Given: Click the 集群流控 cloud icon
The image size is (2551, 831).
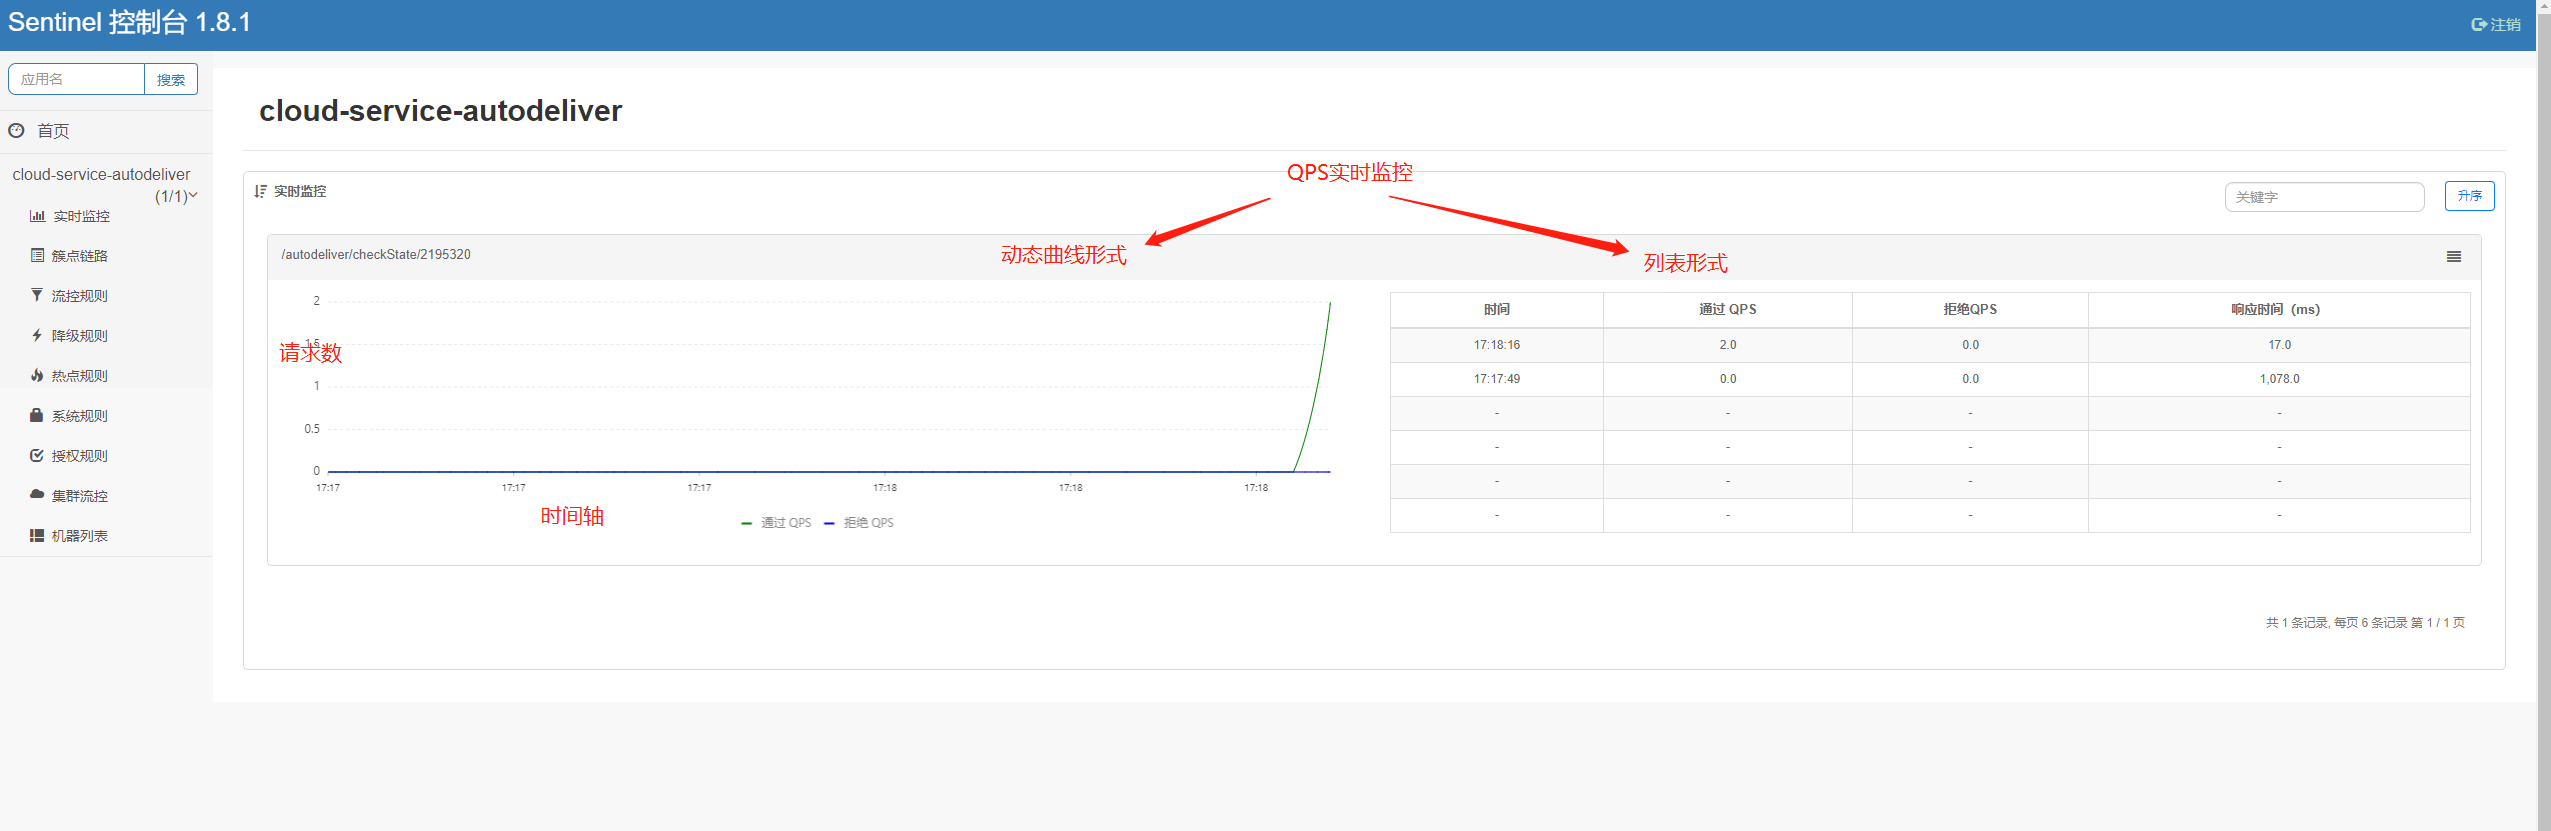Looking at the screenshot, I should [x=37, y=495].
